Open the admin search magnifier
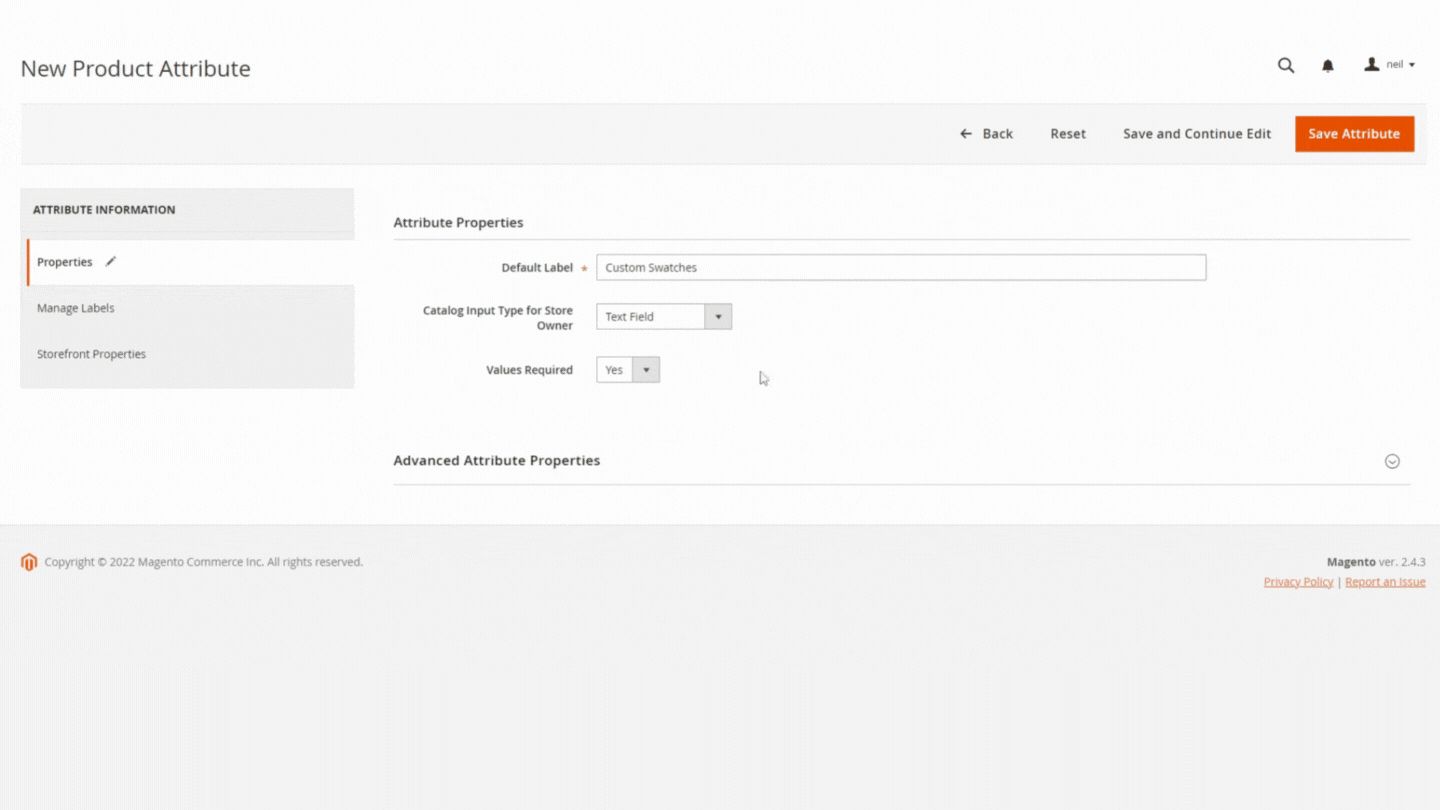 tap(1285, 65)
